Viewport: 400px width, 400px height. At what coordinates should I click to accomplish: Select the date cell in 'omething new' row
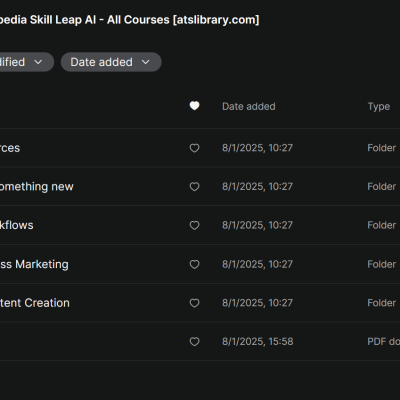(257, 186)
